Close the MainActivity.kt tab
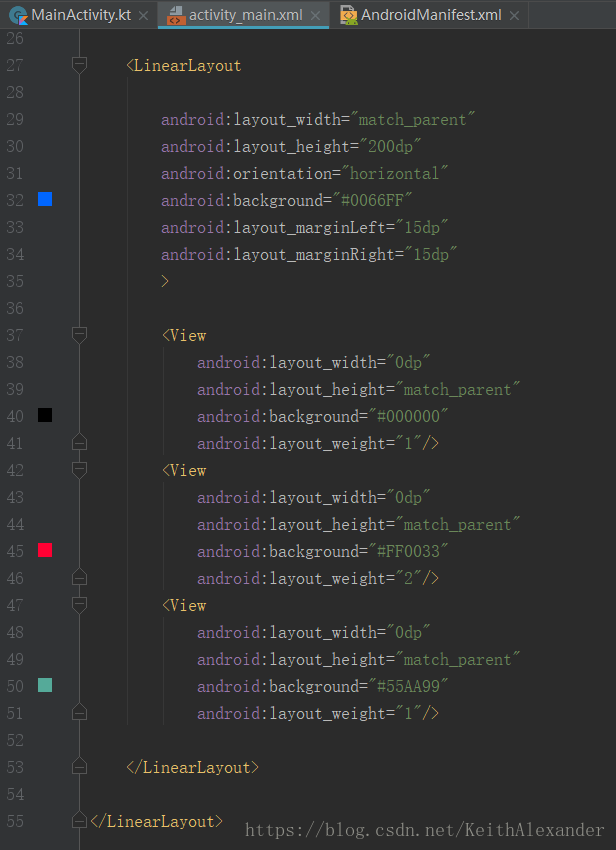 point(143,16)
